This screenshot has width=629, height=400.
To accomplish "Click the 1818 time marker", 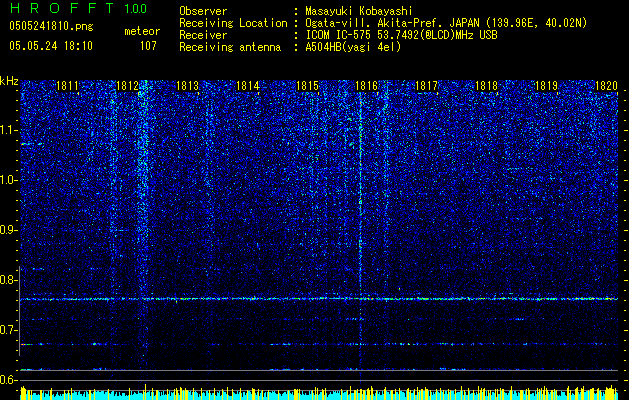I will (x=487, y=85).
